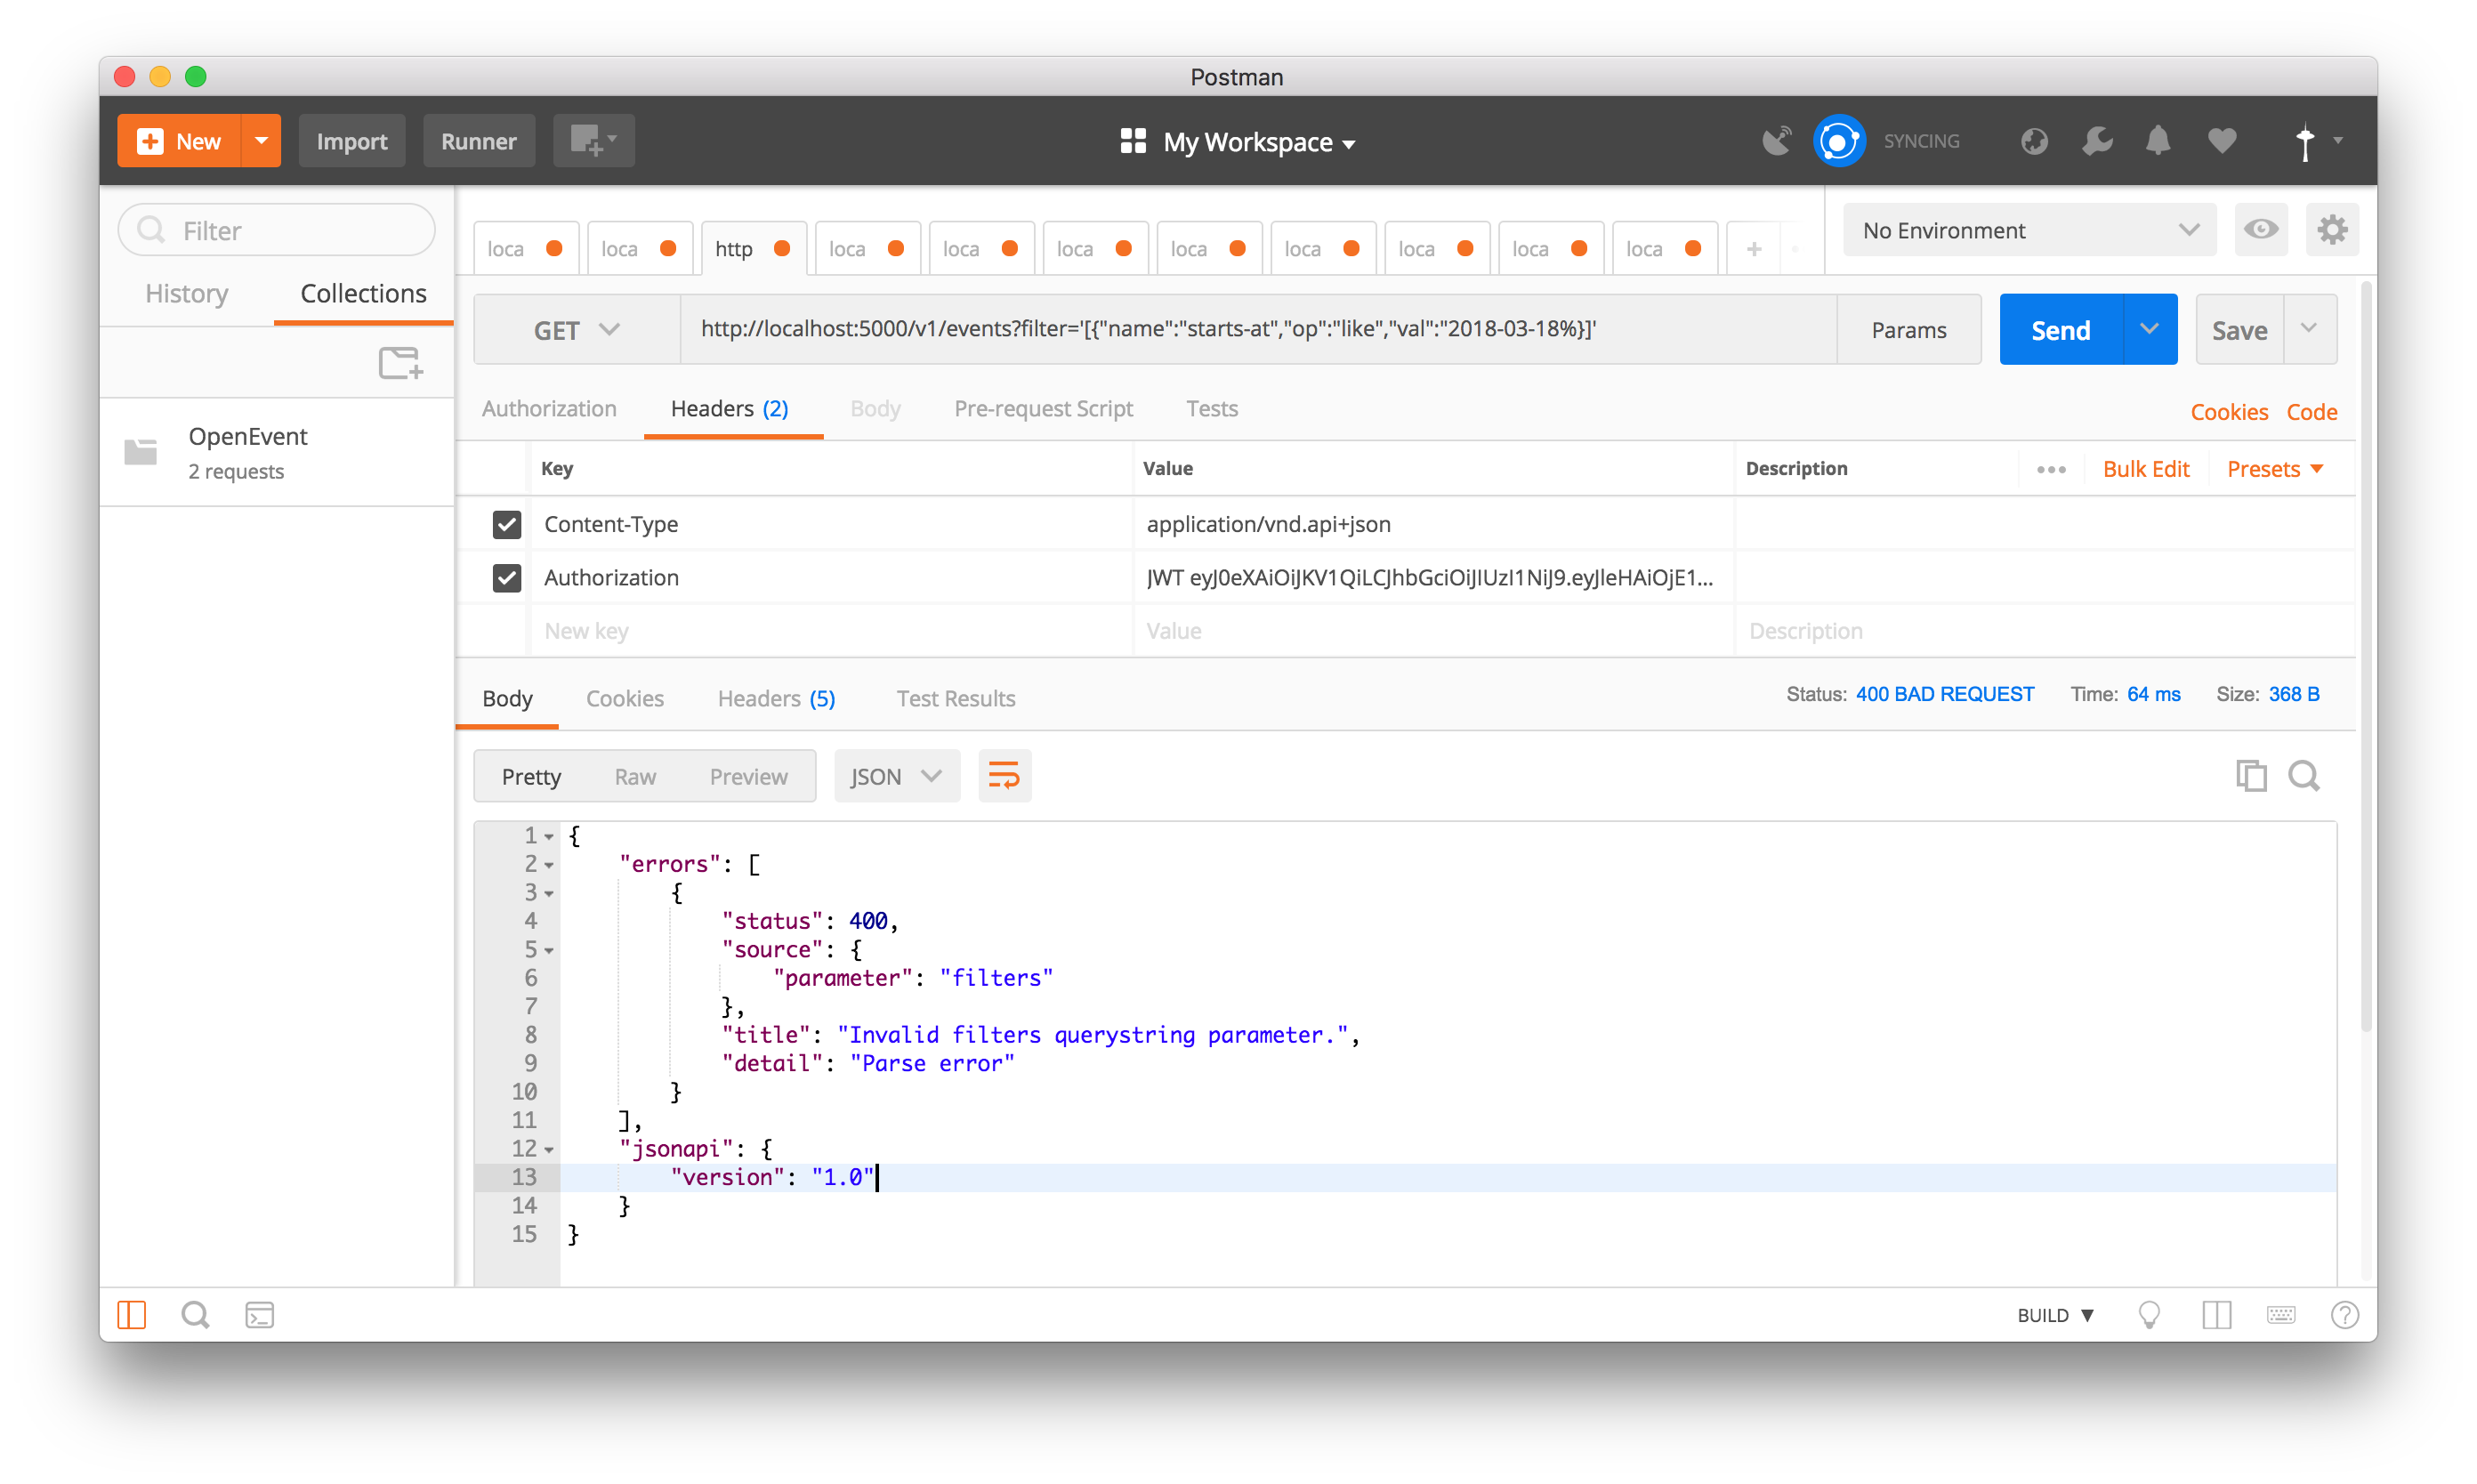
Task: Open the GET method dropdown
Action: coord(577,330)
